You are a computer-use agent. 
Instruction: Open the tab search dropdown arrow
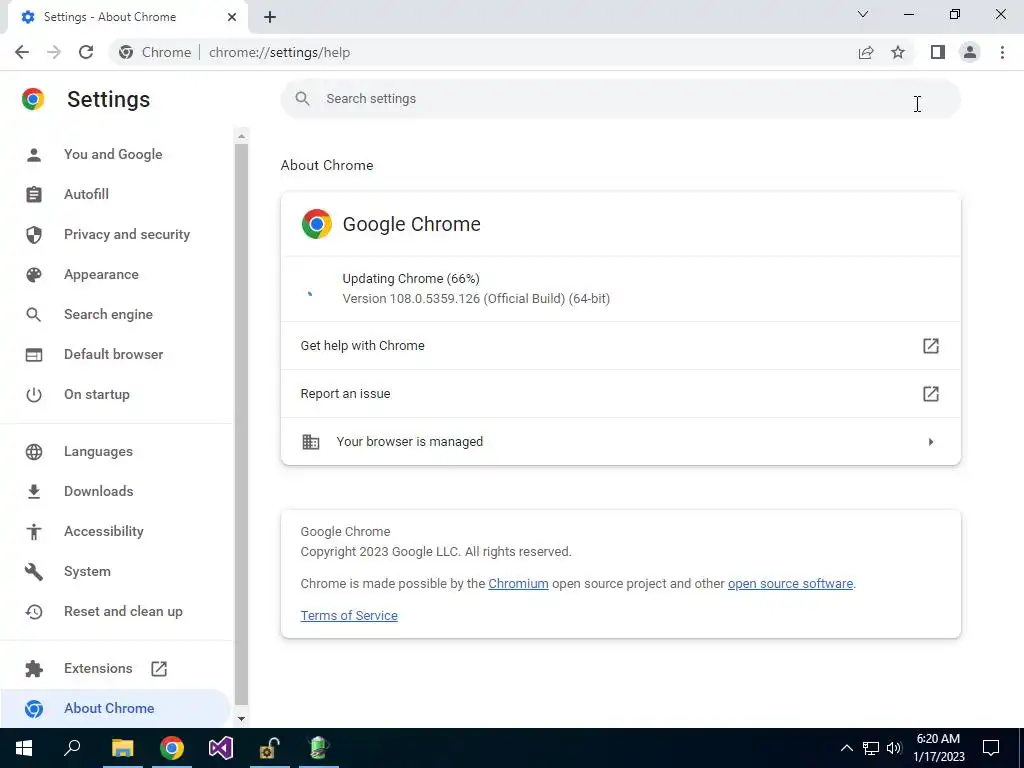(863, 14)
